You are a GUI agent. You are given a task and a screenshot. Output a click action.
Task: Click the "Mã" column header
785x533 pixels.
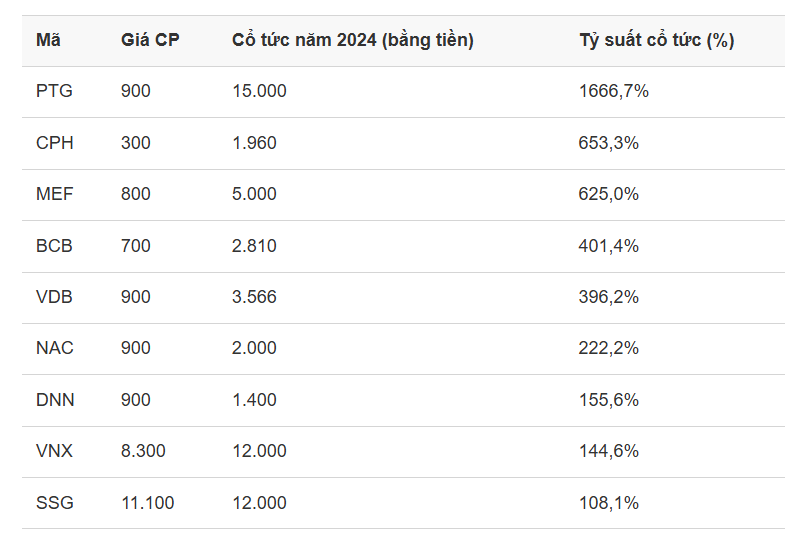48,41
